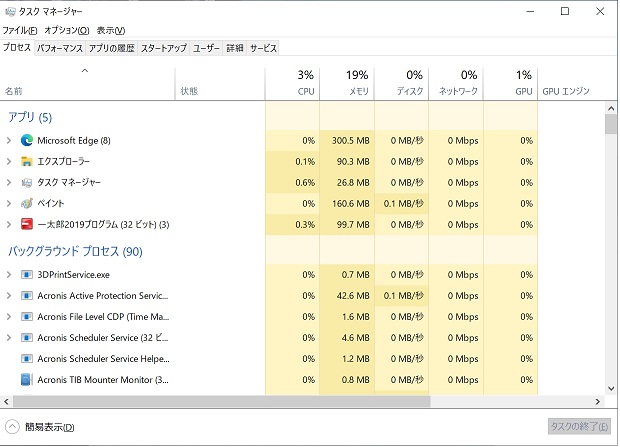Select the タスク マネージャー process icon

[26, 182]
